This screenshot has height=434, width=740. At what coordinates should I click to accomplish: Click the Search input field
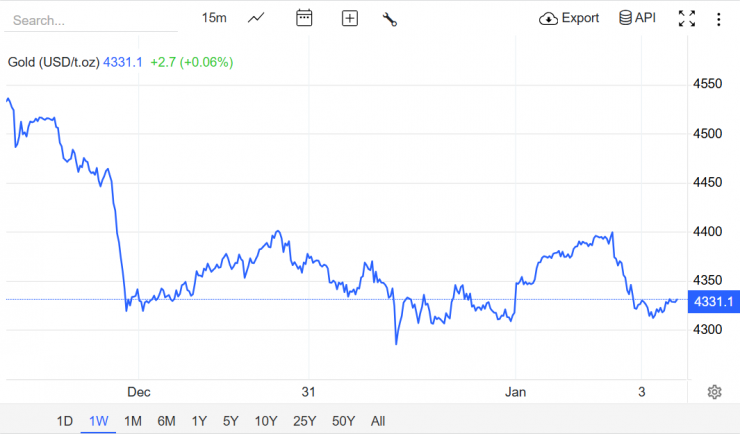91,20
